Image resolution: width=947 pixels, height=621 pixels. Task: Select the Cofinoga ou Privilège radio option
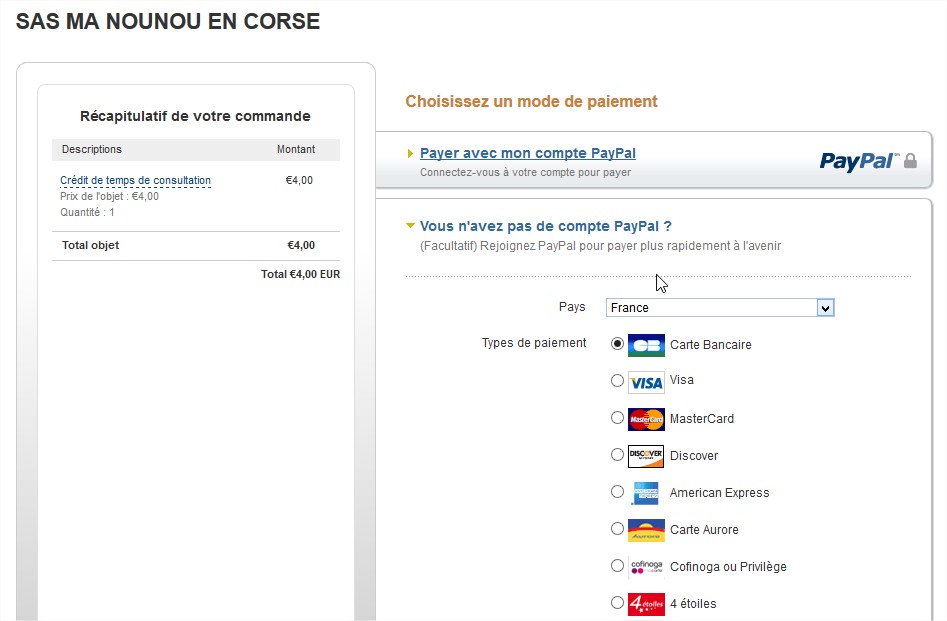(617, 566)
